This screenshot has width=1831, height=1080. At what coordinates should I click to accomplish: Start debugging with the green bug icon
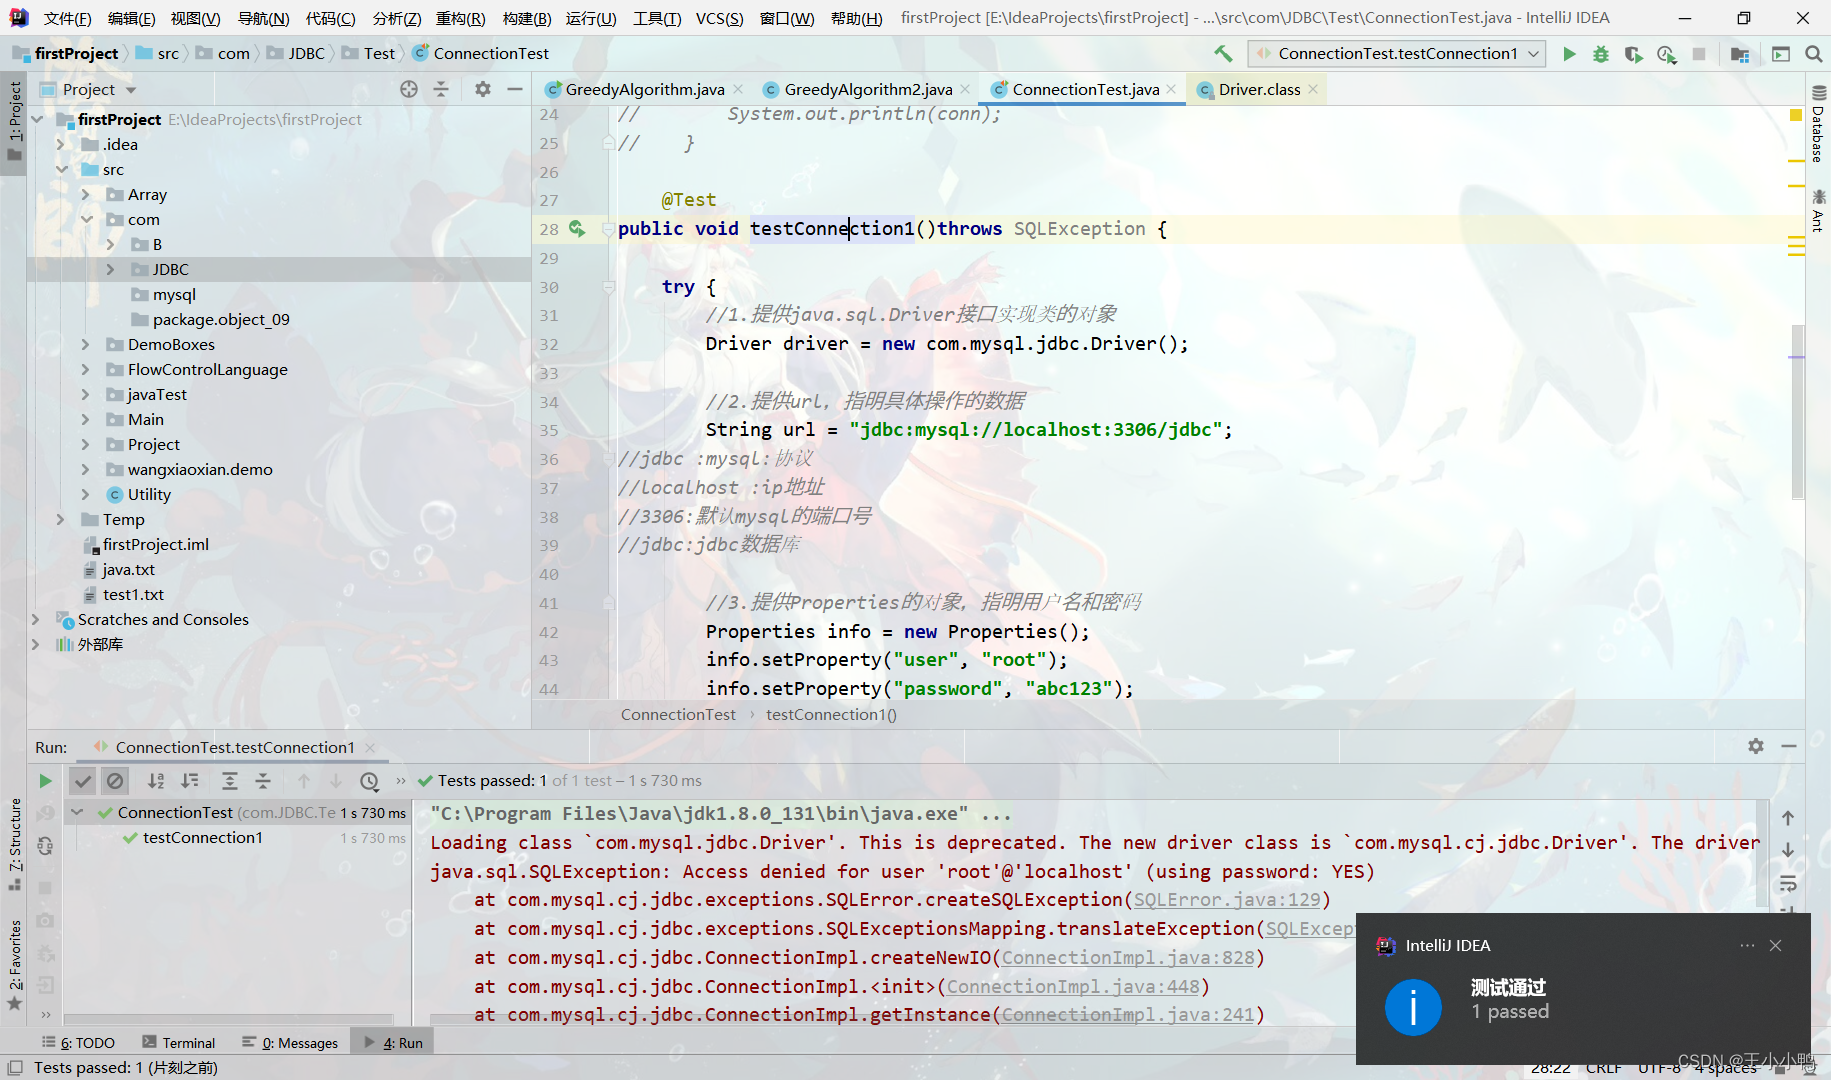[x=1601, y=54]
